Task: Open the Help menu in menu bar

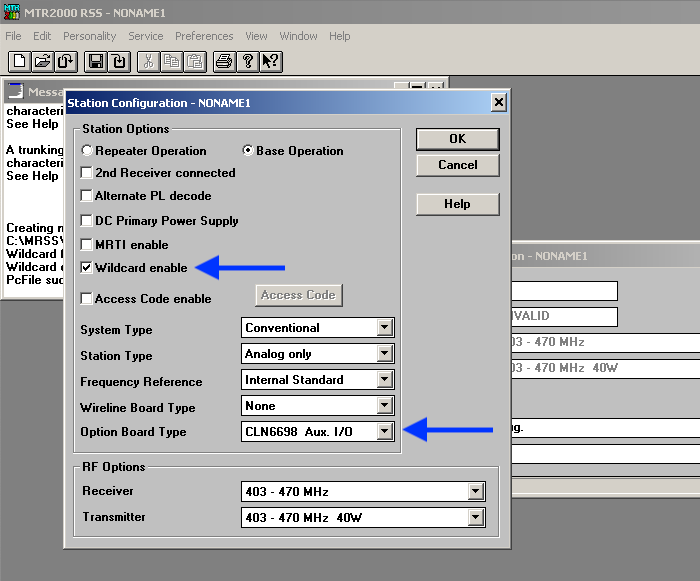Action: (x=340, y=36)
